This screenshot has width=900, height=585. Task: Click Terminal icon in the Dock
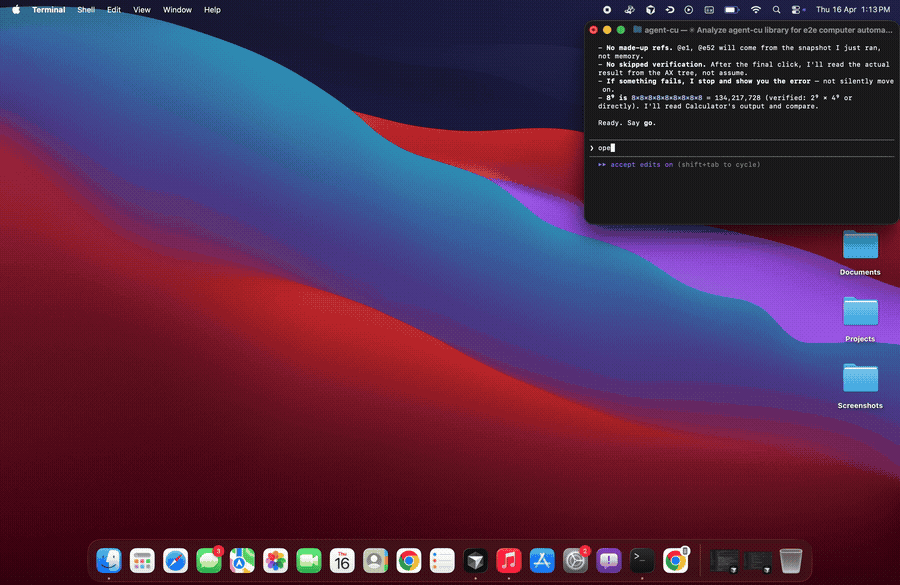point(642,560)
